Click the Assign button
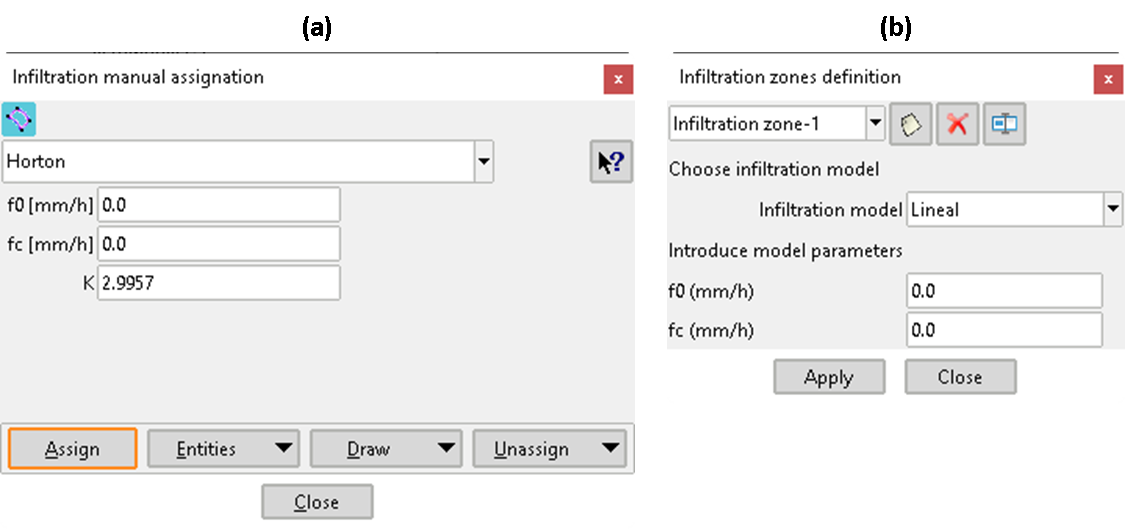The image size is (1125, 529). (x=72, y=449)
